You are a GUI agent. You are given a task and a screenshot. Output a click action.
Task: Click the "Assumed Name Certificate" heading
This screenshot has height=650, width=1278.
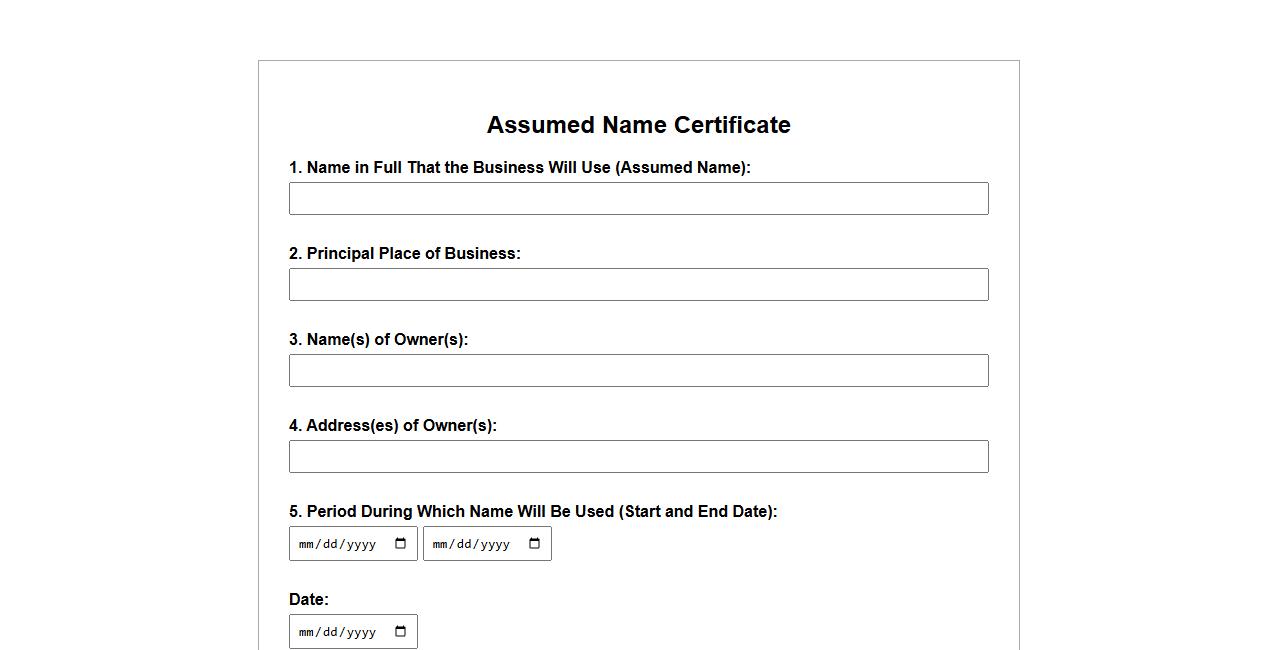pos(638,125)
